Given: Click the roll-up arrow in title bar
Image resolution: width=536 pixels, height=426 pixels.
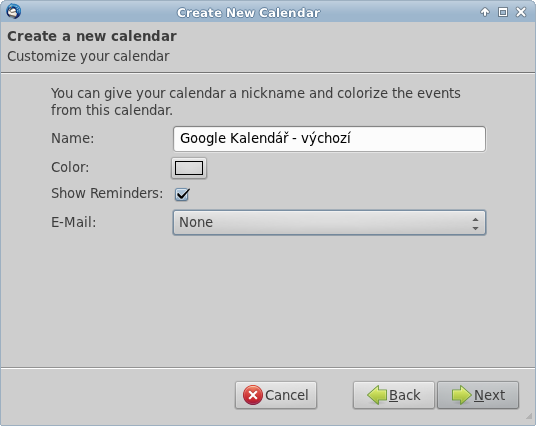Looking at the screenshot, I should tap(485, 12).
